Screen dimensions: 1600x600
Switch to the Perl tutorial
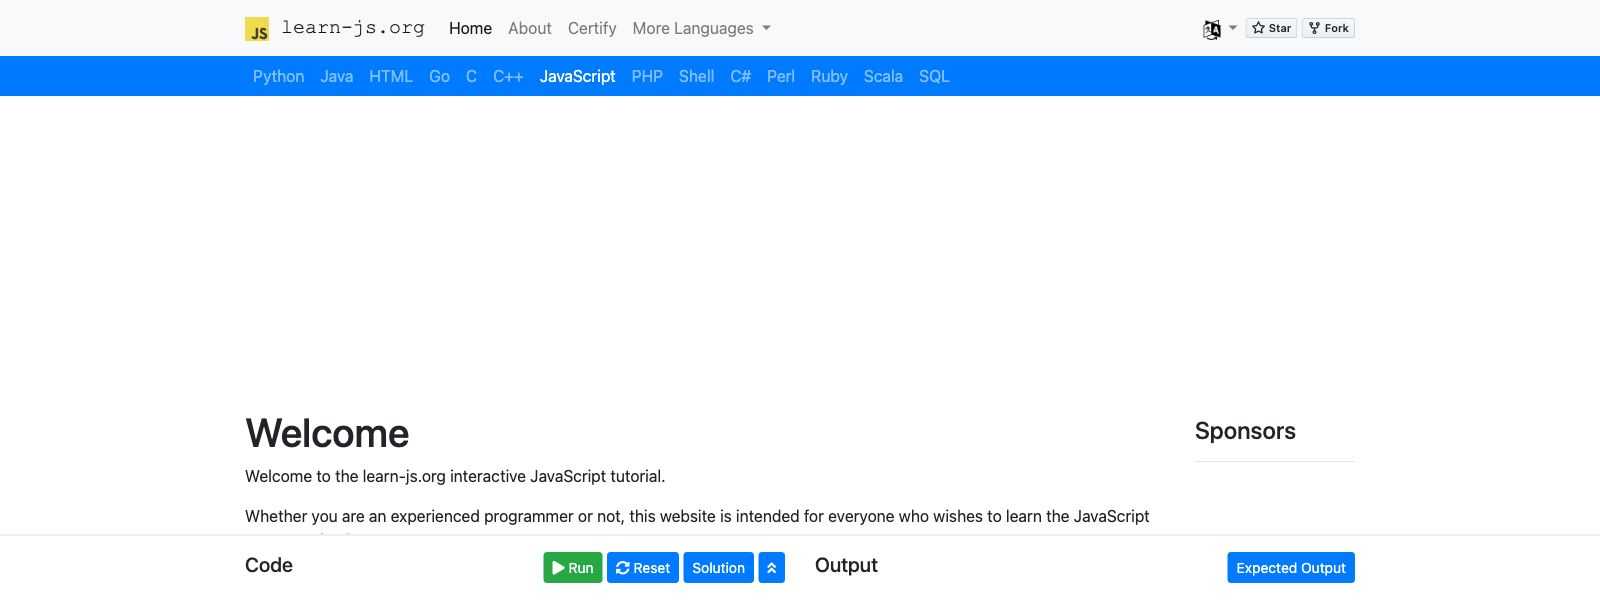pos(781,76)
